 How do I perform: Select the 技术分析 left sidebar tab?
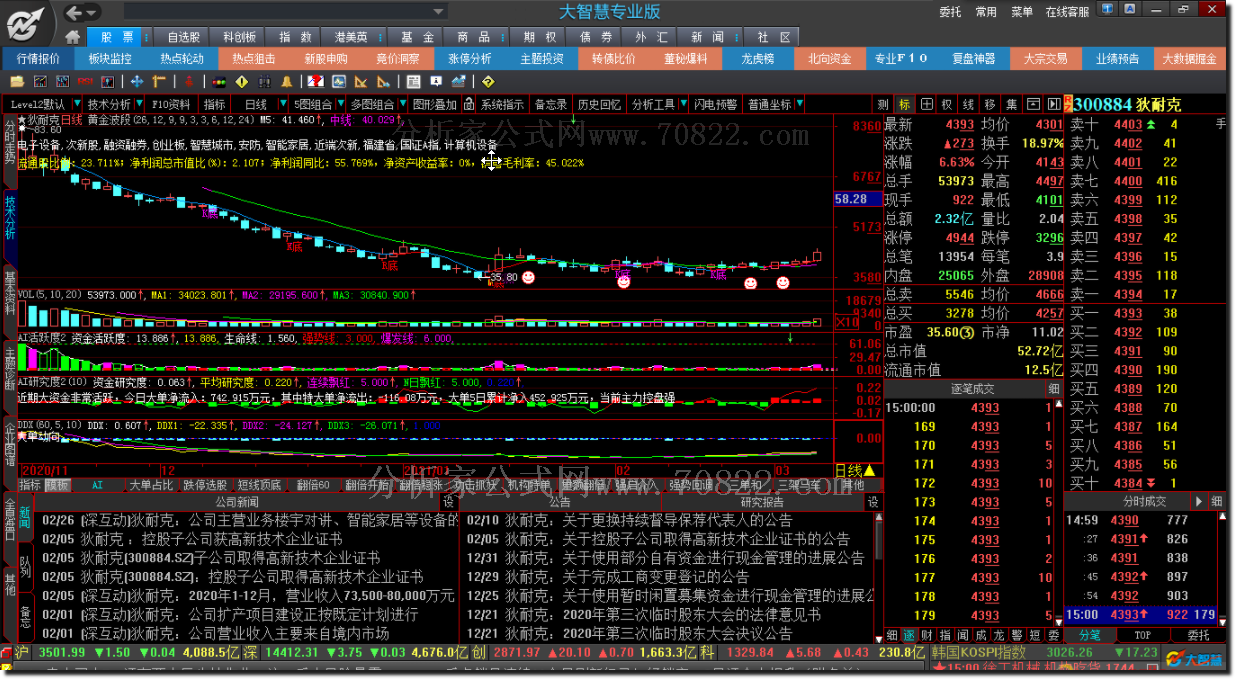[10, 218]
